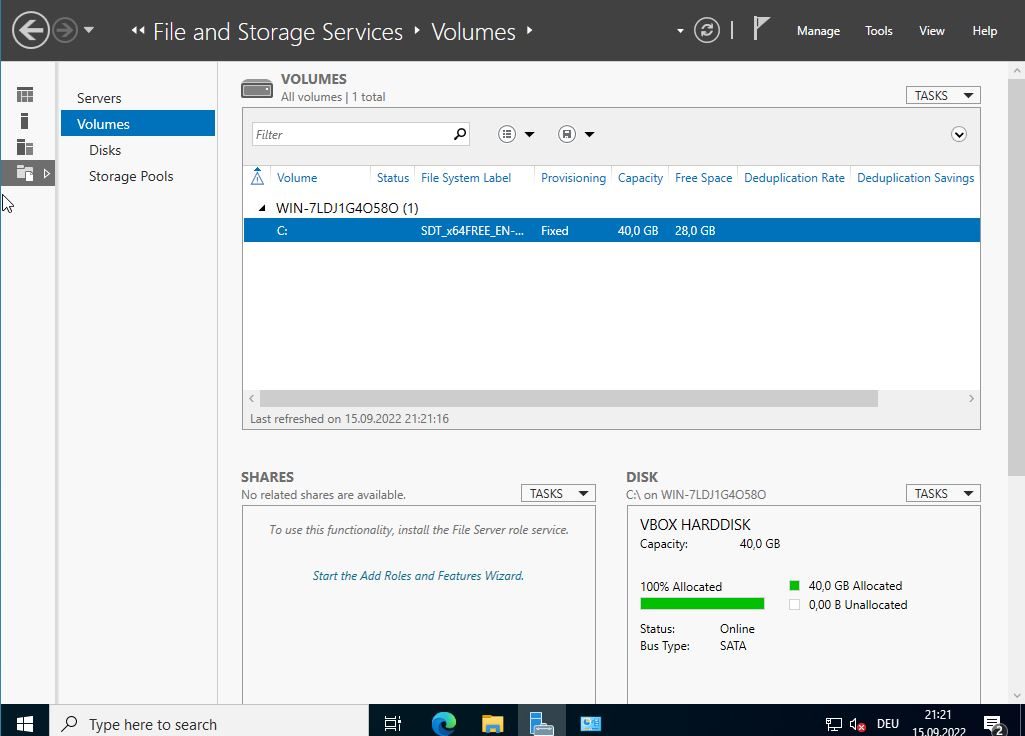
Task: Open the Task View taskbar button
Action: pos(393,723)
